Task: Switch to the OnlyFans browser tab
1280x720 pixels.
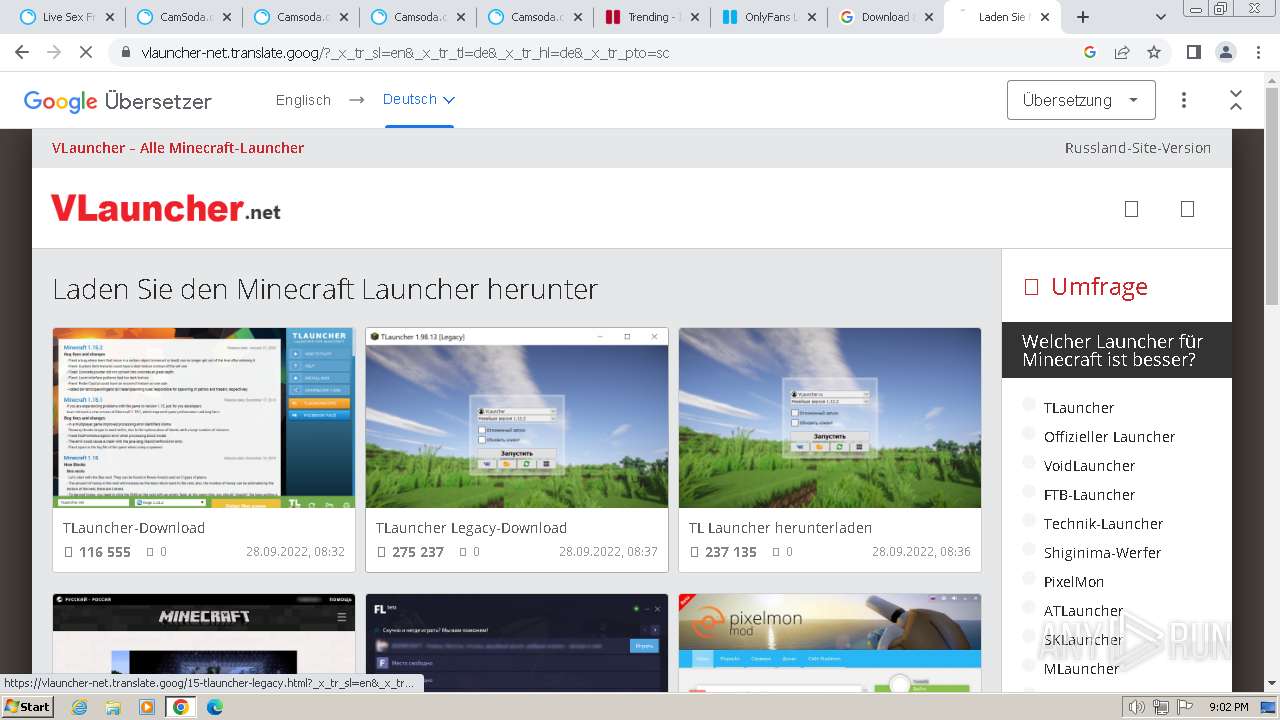Action: tap(768, 17)
